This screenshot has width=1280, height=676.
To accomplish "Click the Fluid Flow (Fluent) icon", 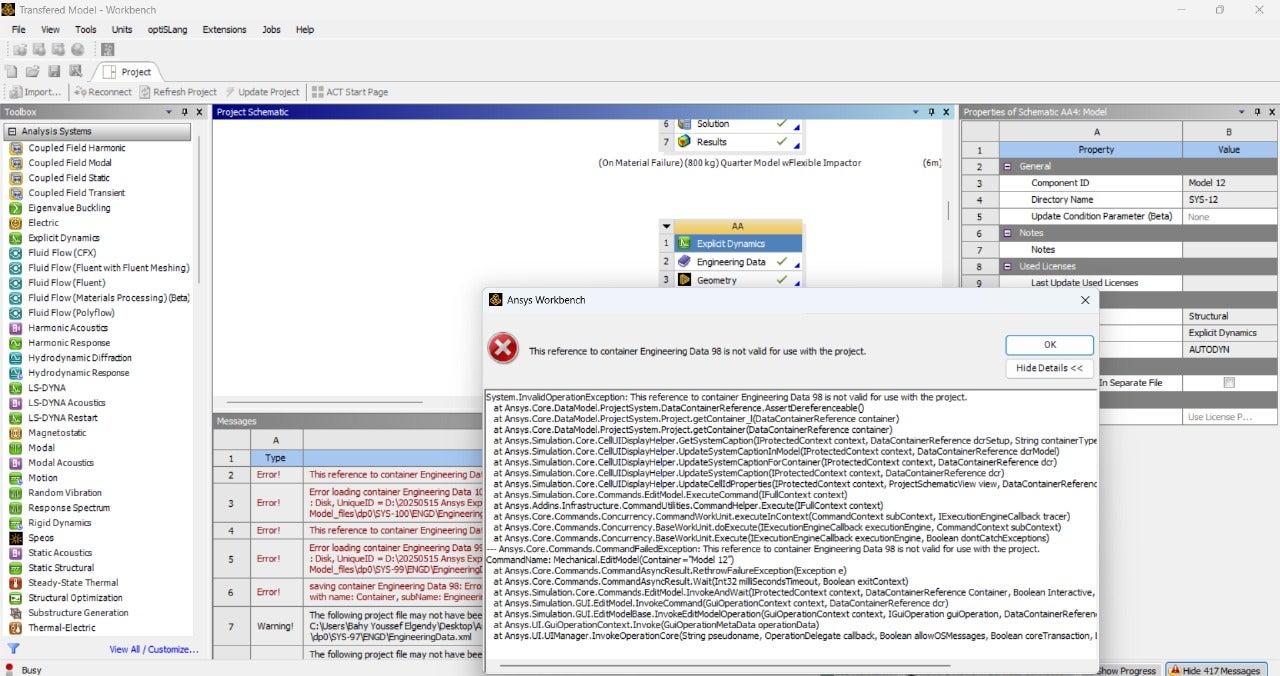I will tap(16, 283).
